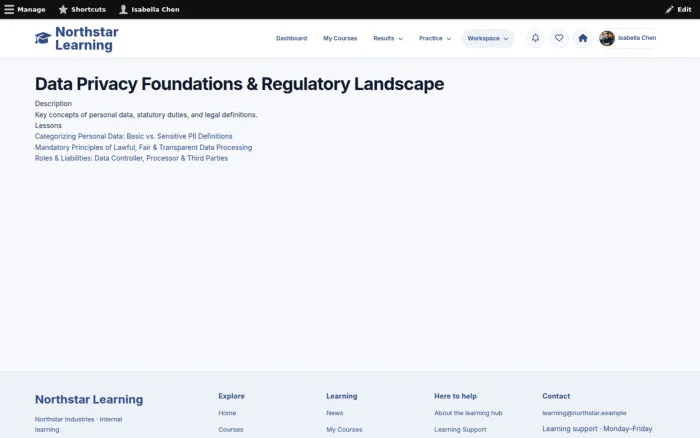Click 'Northstar Industries · Internal learning' text
This screenshot has width=700, height=438.
[x=79, y=424]
